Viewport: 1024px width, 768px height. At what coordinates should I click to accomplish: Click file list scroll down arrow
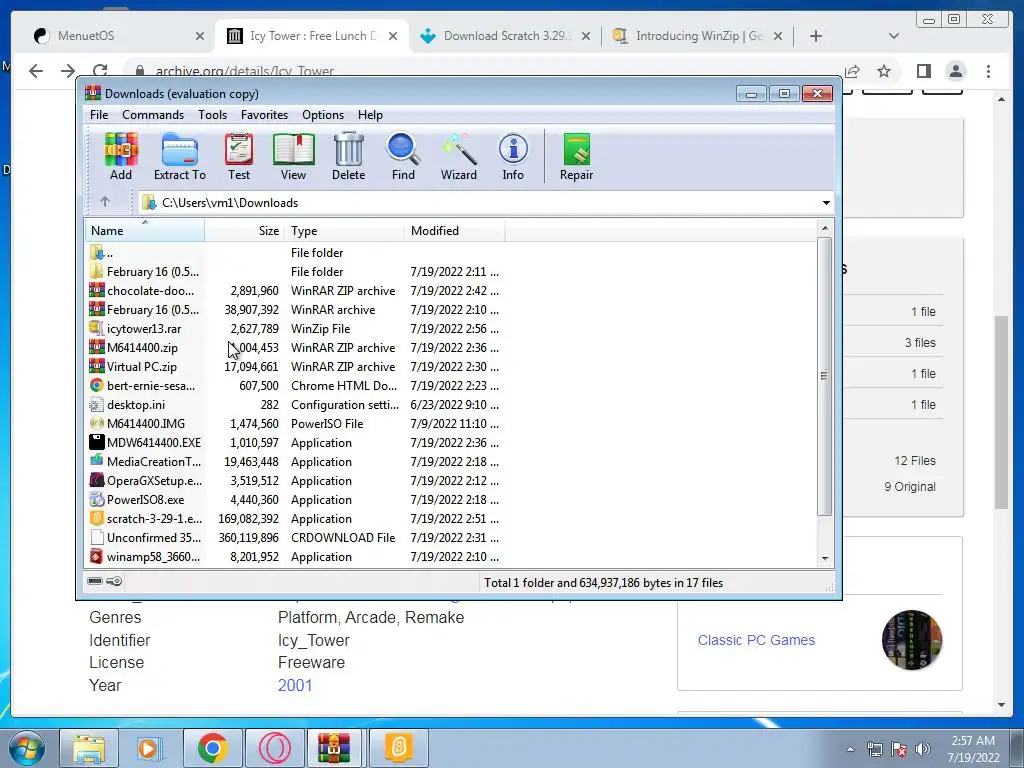825,558
